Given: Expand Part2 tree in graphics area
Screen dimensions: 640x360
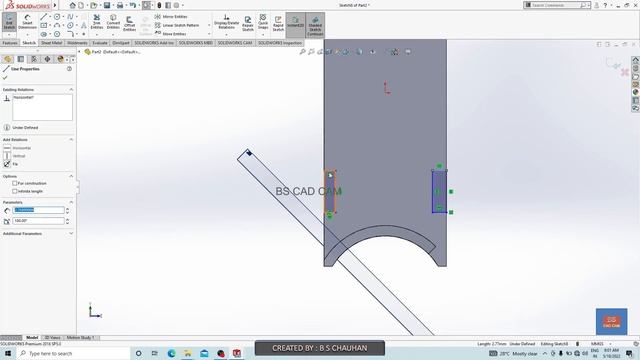Looking at the screenshot, I should point(80,52).
